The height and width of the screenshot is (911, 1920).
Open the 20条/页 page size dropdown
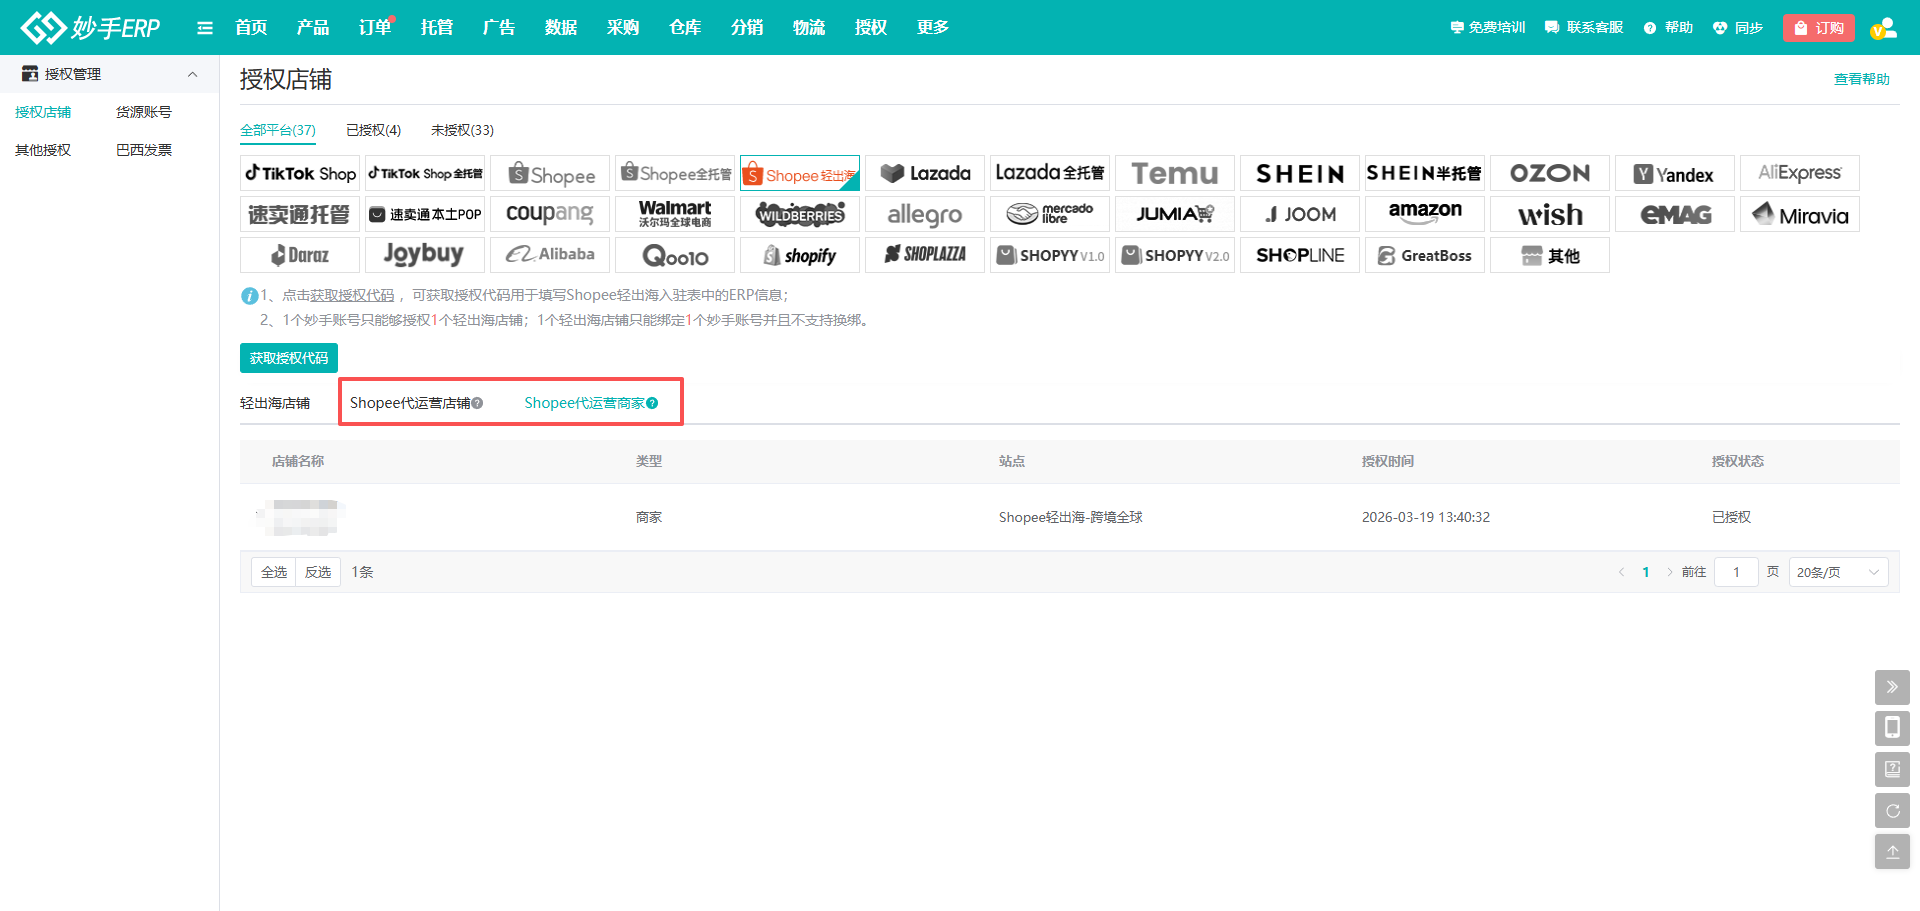[1838, 572]
